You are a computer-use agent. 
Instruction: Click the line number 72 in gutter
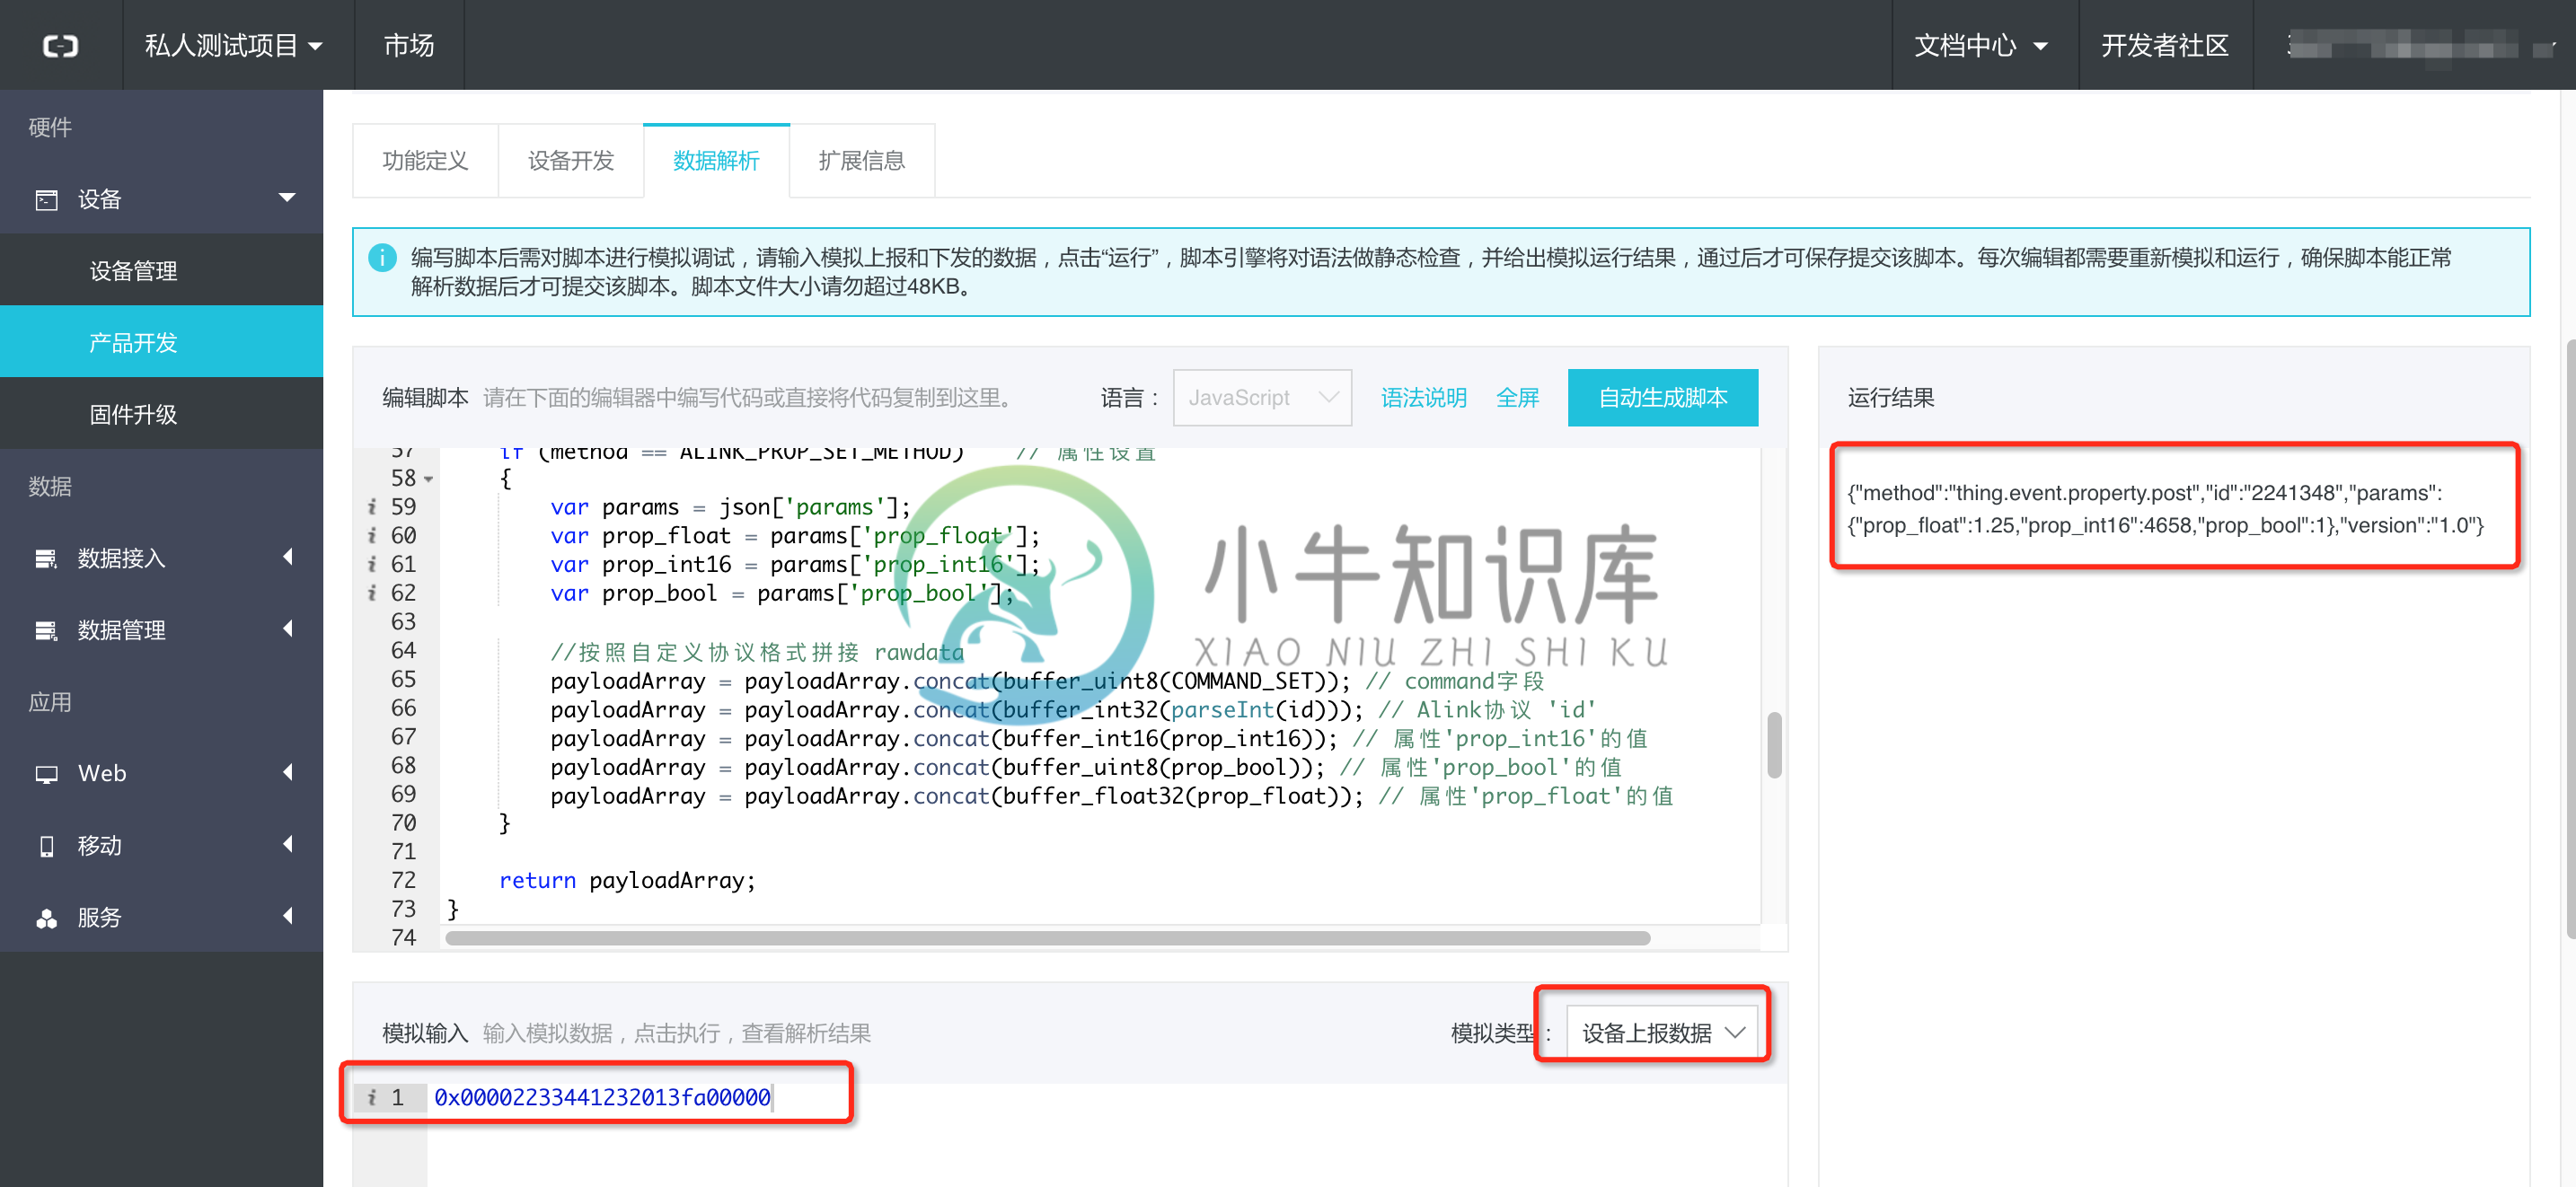click(403, 880)
